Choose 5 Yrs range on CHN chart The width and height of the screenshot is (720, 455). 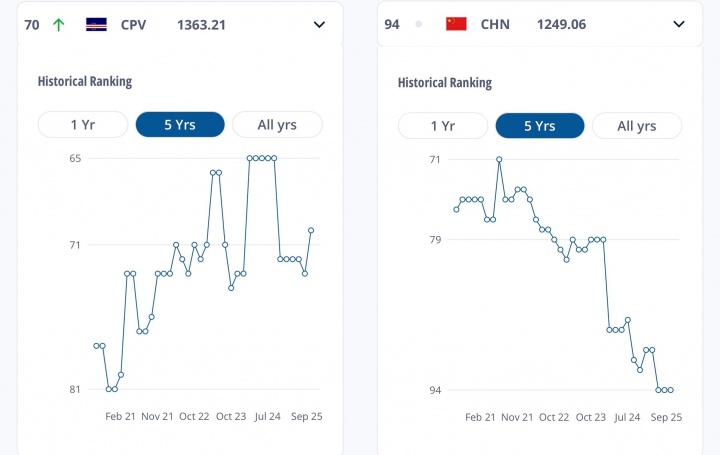click(539, 126)
